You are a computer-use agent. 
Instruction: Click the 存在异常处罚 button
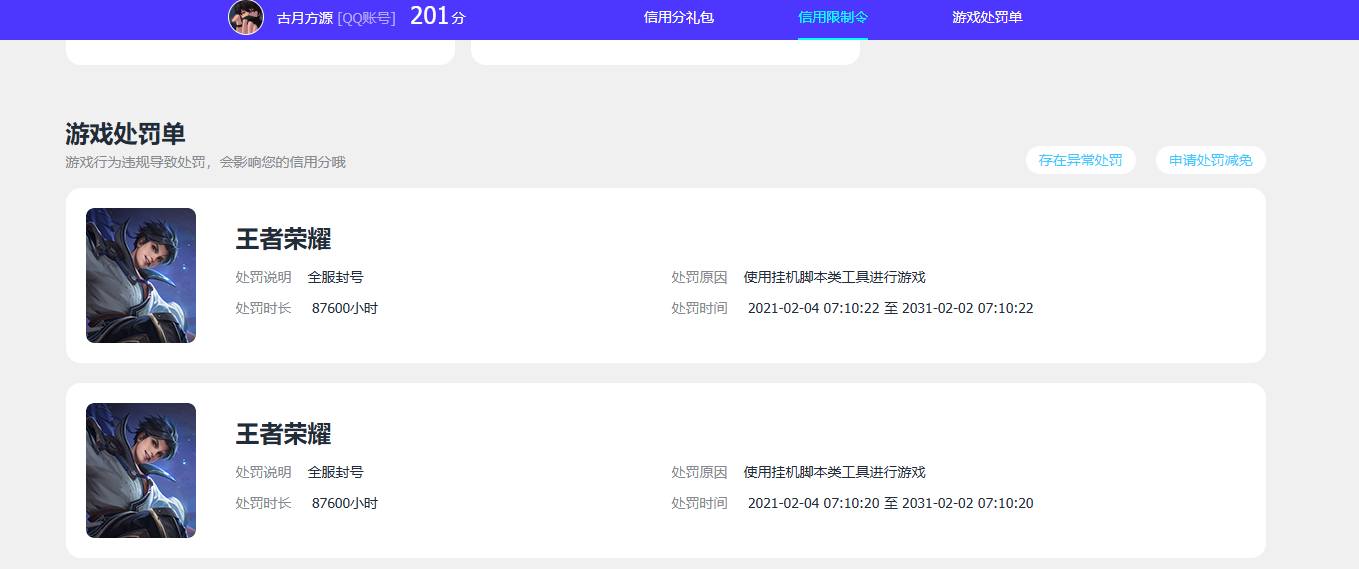[x=1081, y=160]
